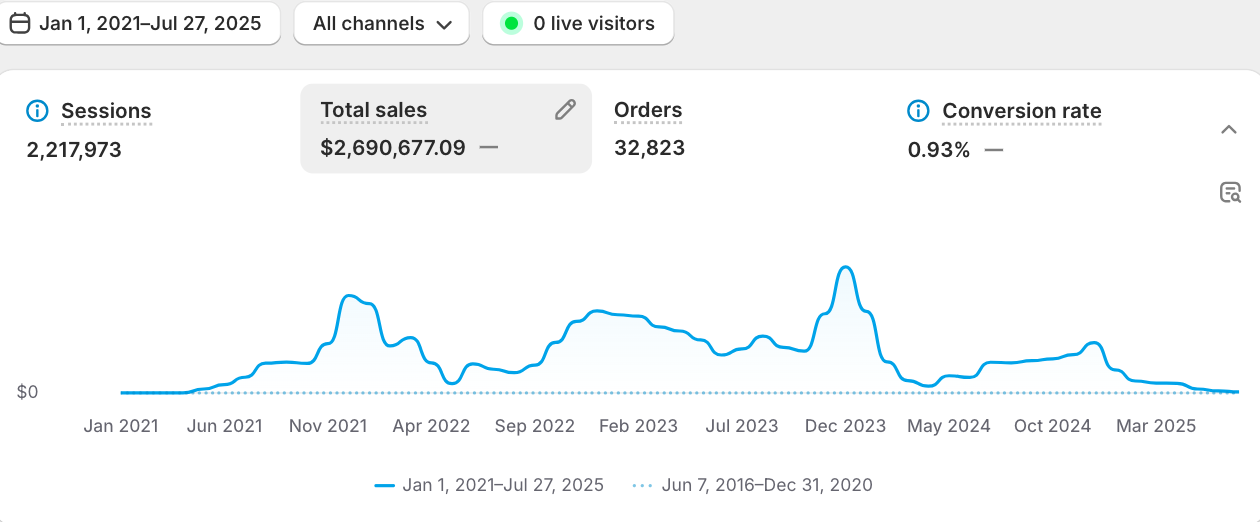
Task: Click the 0 live visitors button
Action: point(578,23)
